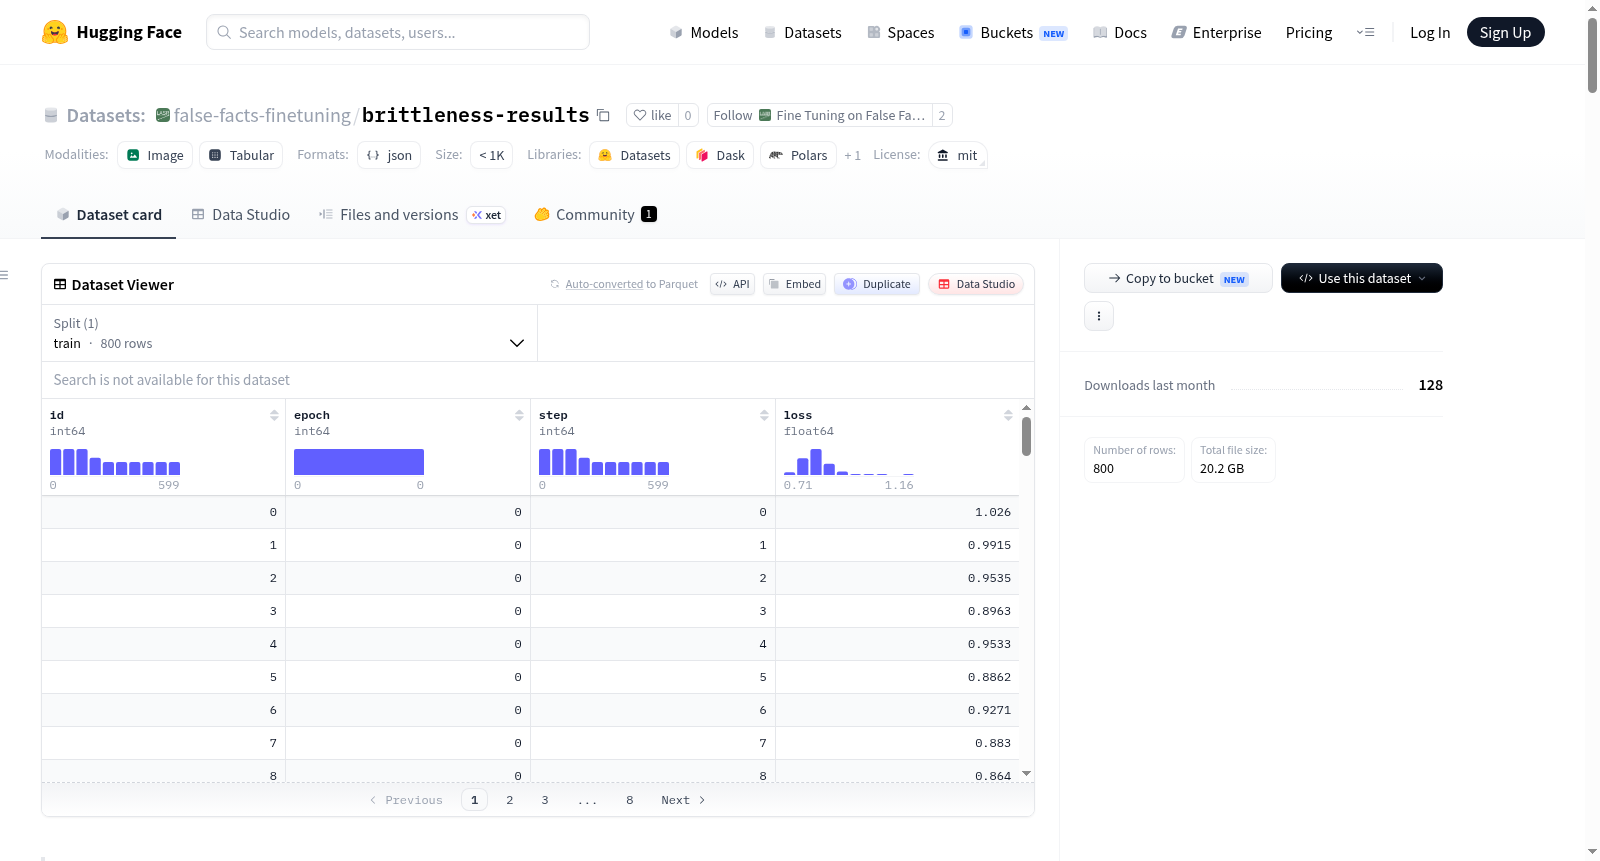The height and width of the screenshot is (861, 1600).
Task: Click the < 1K size tag
Action: 491,155
